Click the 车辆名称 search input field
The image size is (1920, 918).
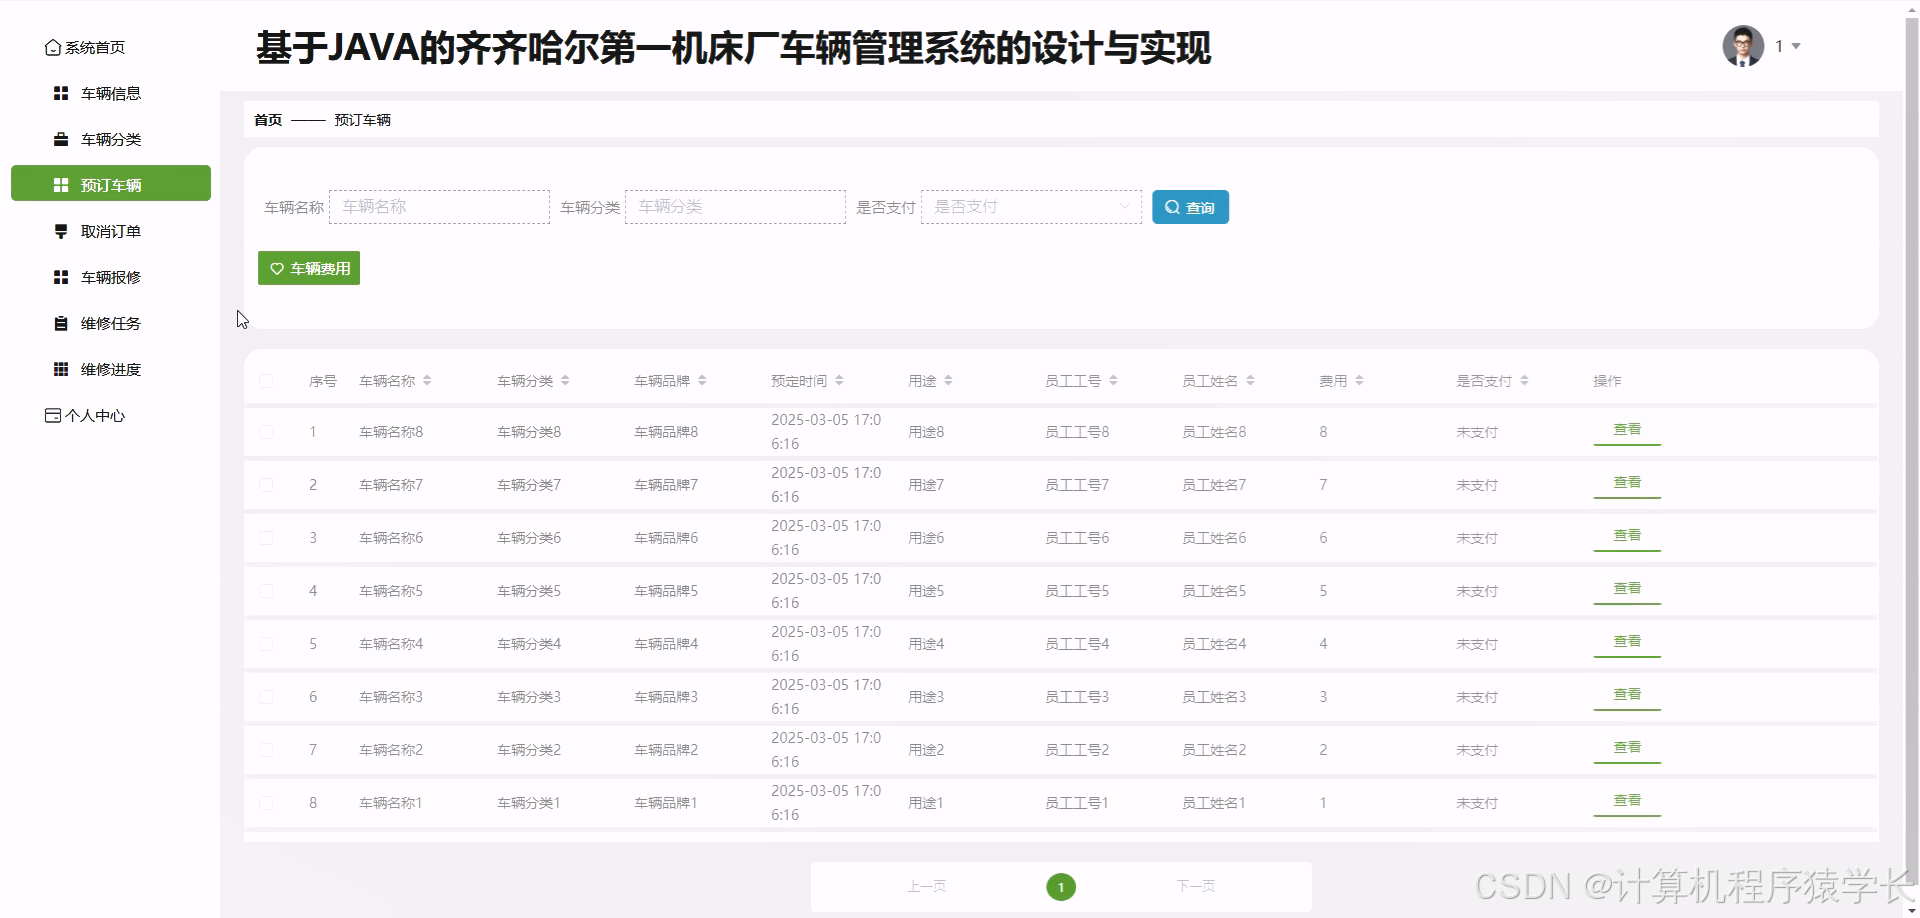coord(439,207)
